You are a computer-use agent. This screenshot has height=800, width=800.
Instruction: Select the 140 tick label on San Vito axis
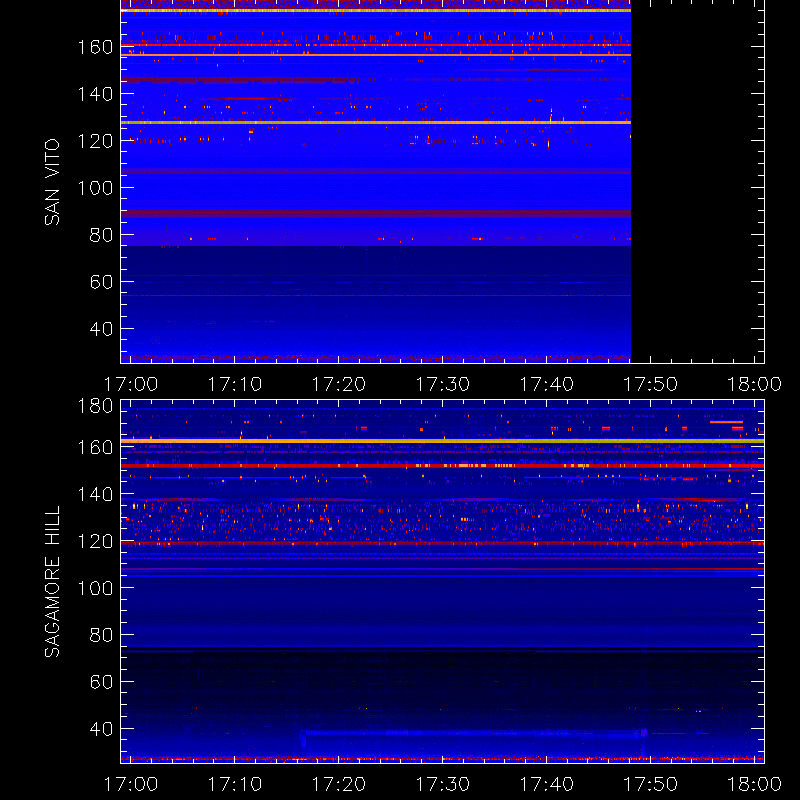tap(95, 94)
